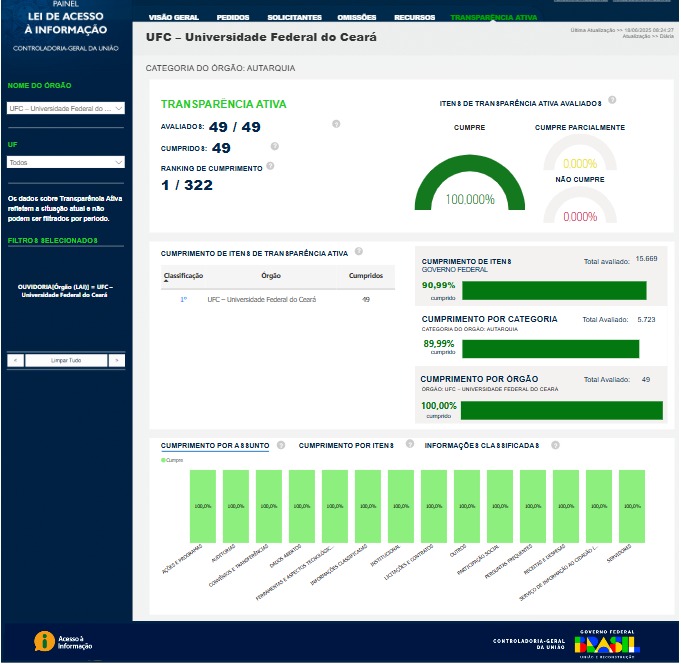The height and width of the screenshot is (665, 681).
Task: Select the Transparência Ativa tab
Action: coord(493,17)
